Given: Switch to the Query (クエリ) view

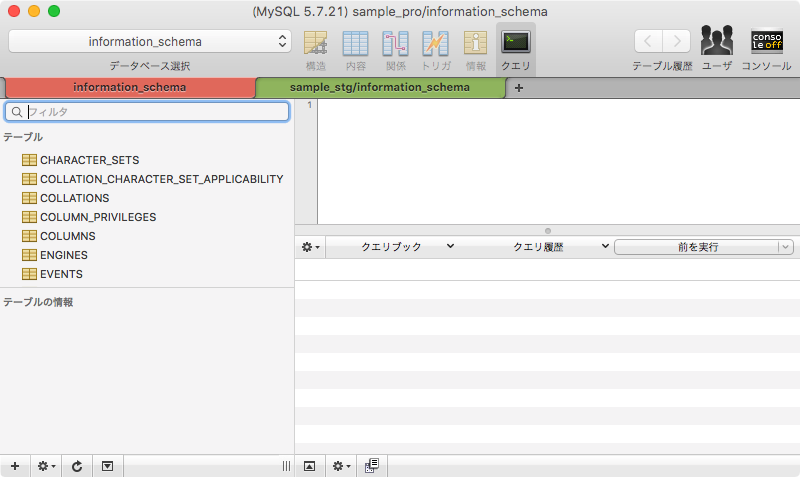Looking at the screenshot, I should 516,49.
